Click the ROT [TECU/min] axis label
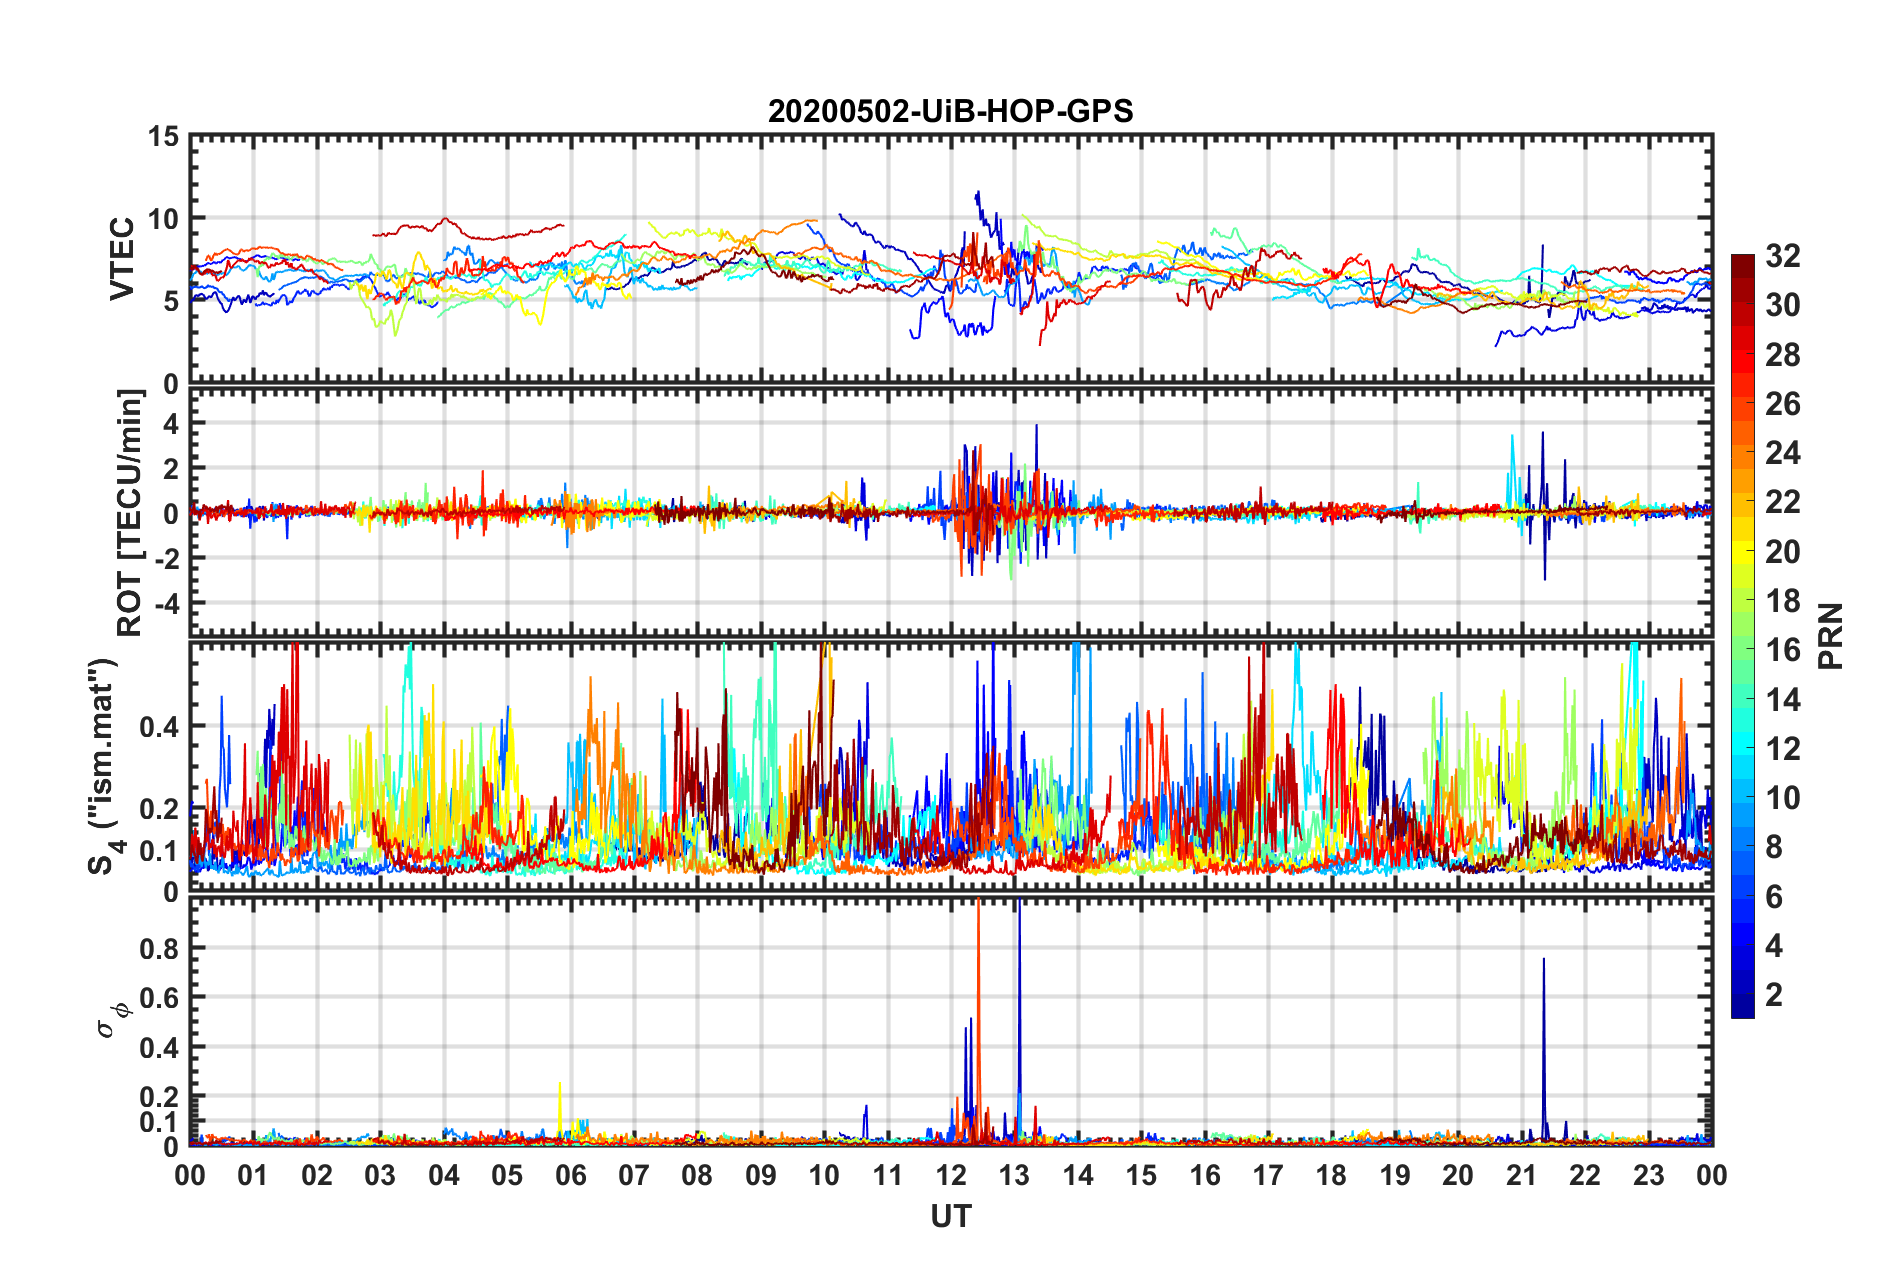 coord(130,513)
